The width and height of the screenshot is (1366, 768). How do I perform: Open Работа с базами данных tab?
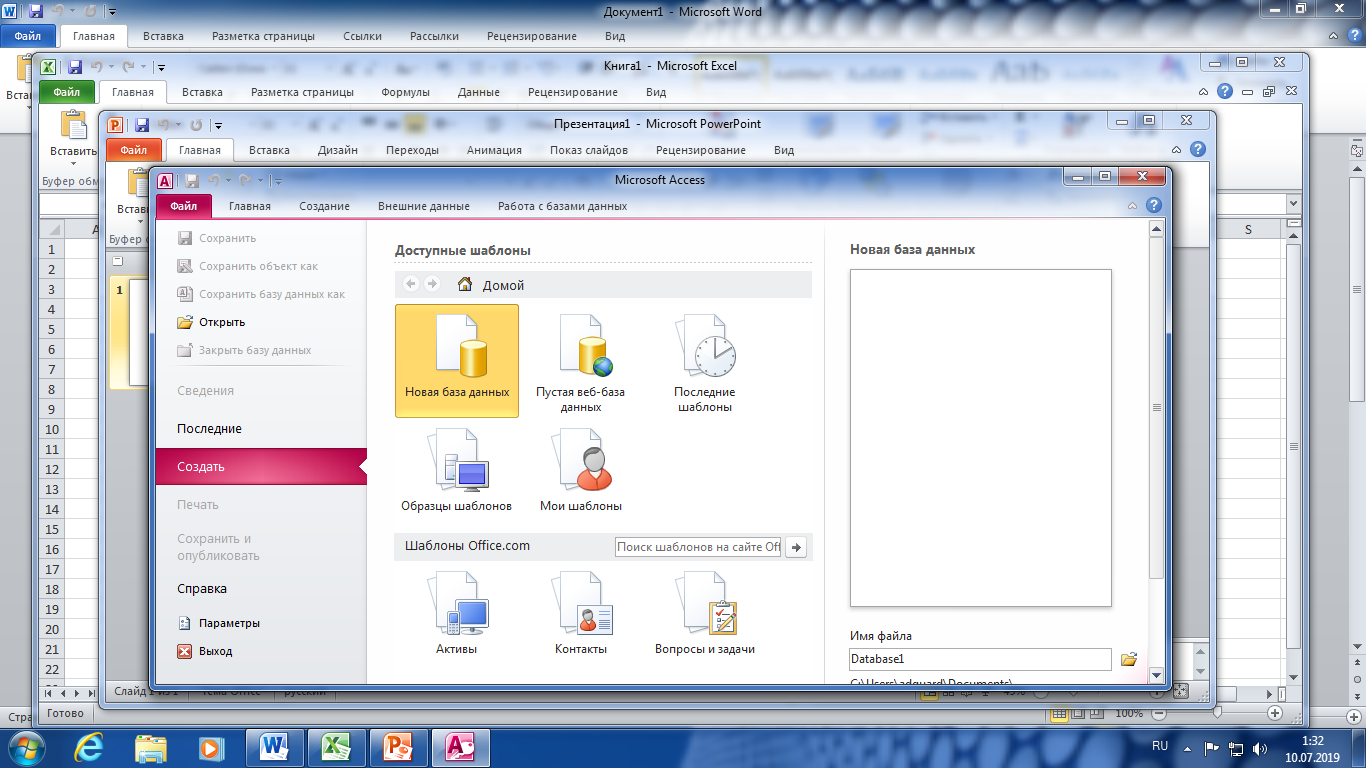[x=563, y=206]
